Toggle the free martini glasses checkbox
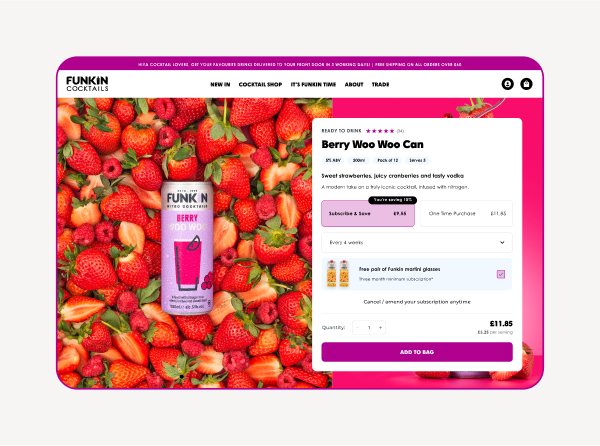The image size is (600, 446). (x=501, y=274)
